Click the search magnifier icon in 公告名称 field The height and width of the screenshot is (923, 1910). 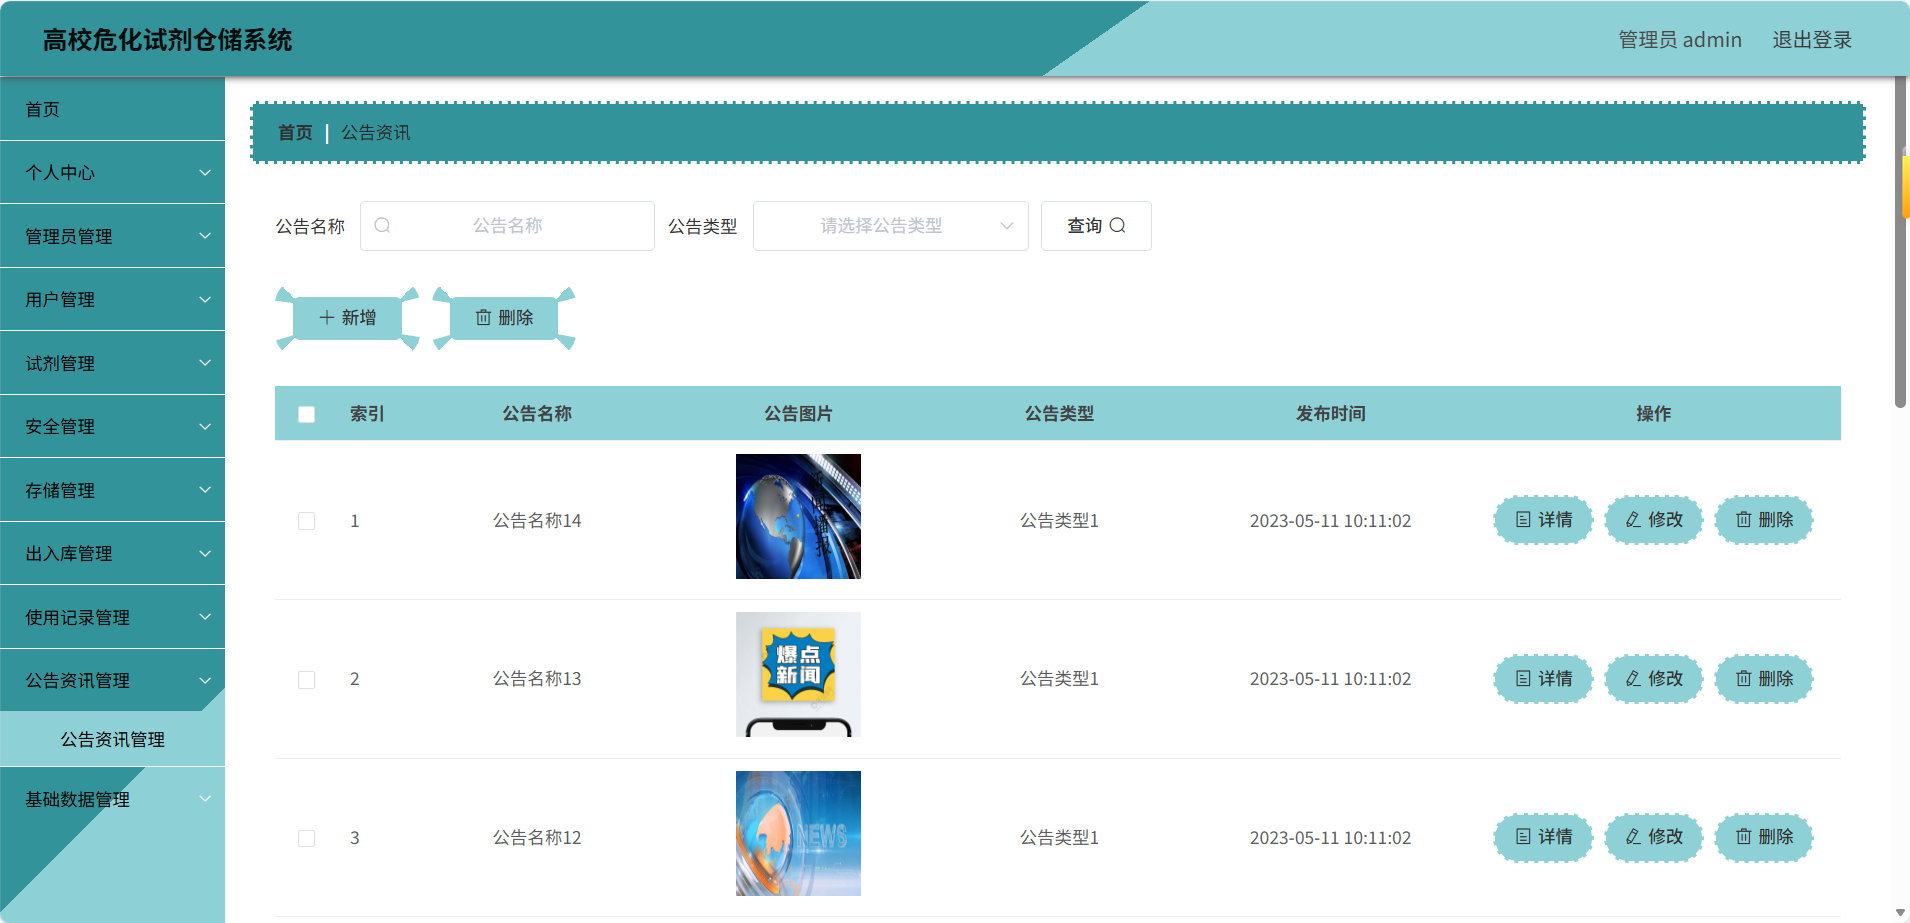382,226
